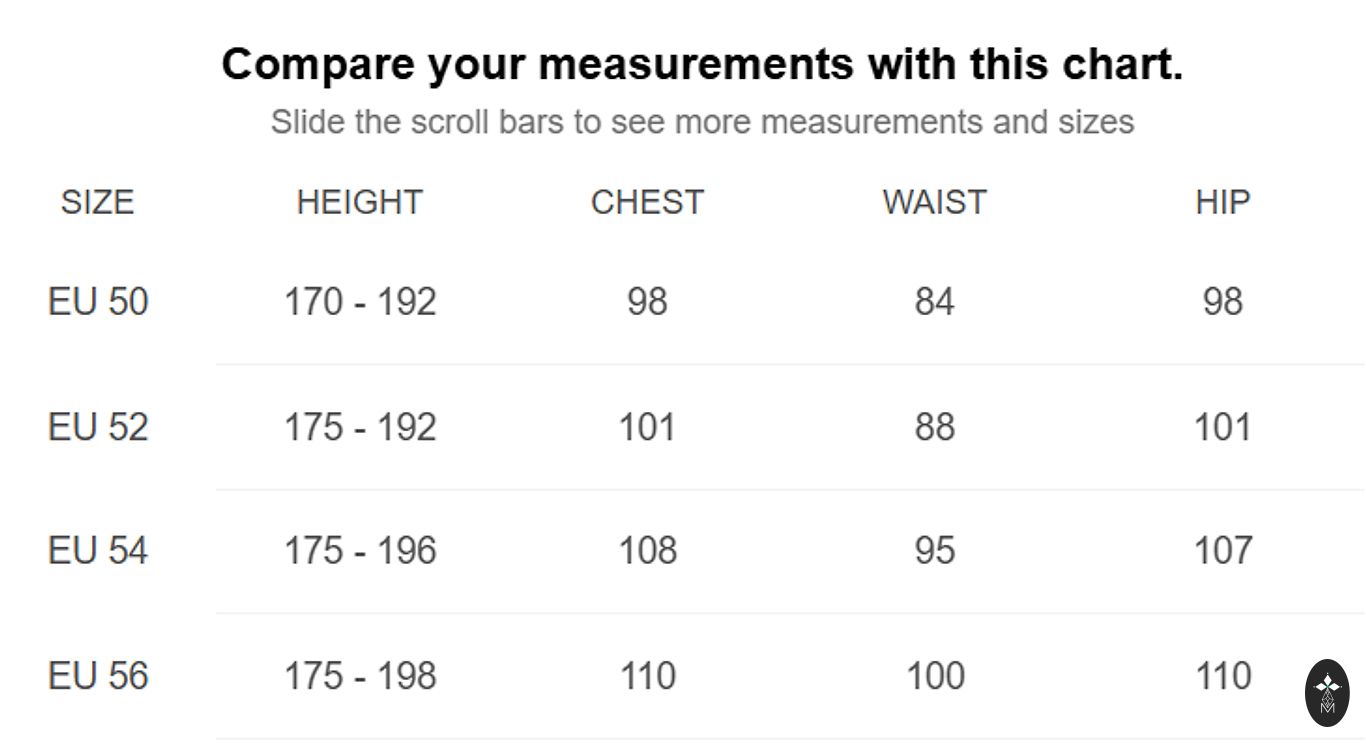Screen dimensions: 1366x743
Task: Click waist value 84 for EU 50
Action: point(934,301)
